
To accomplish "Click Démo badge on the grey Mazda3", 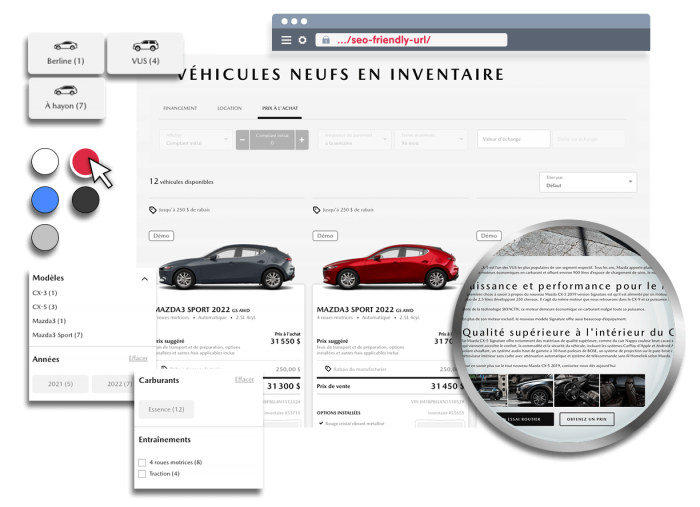I will 161,236.
